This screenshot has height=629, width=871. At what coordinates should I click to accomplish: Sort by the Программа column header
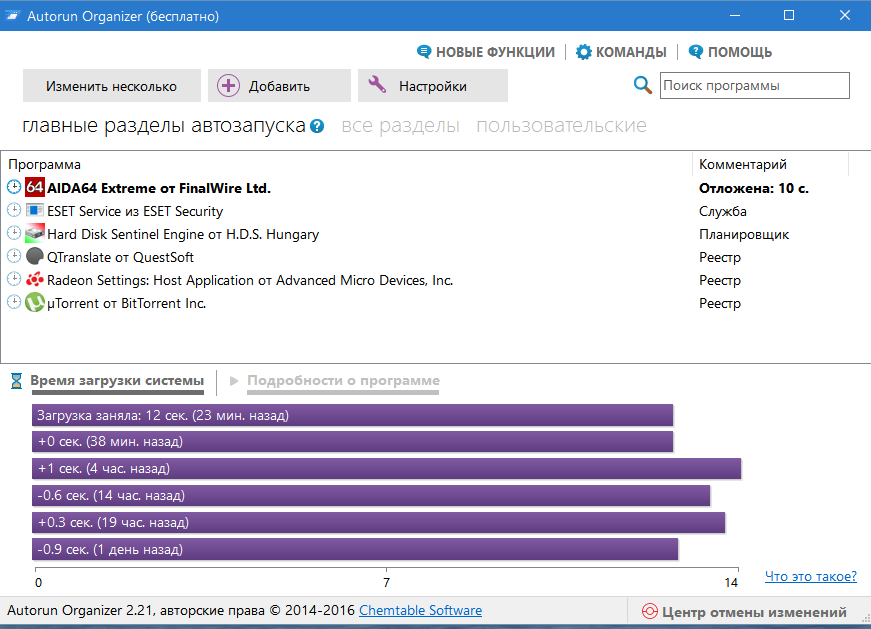(x=347, y=164)
